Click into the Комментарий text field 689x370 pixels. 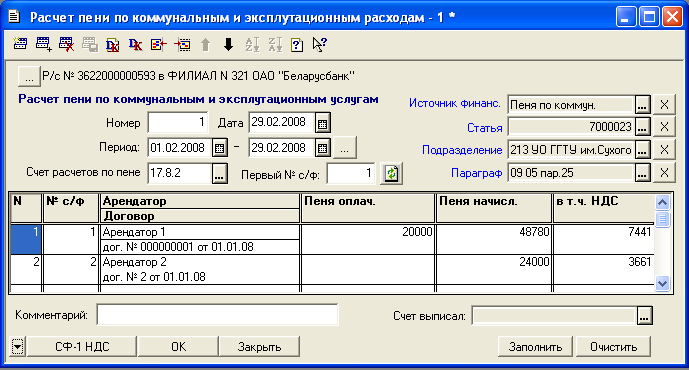click(217, 315)
